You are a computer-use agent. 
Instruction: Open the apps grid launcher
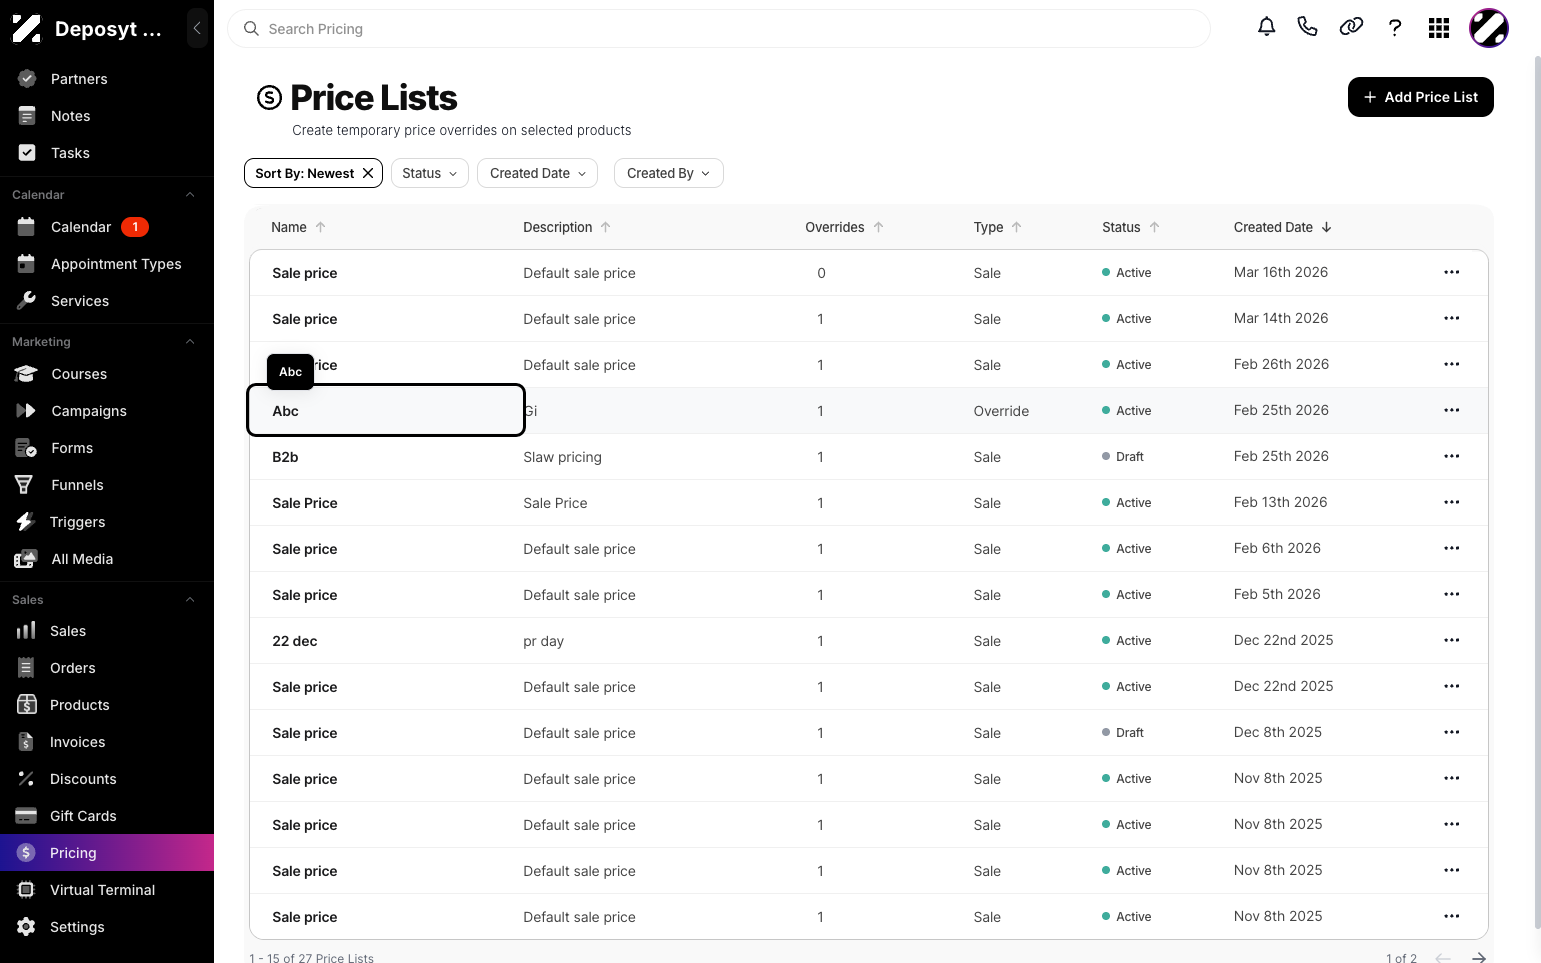pos(1439,28)
